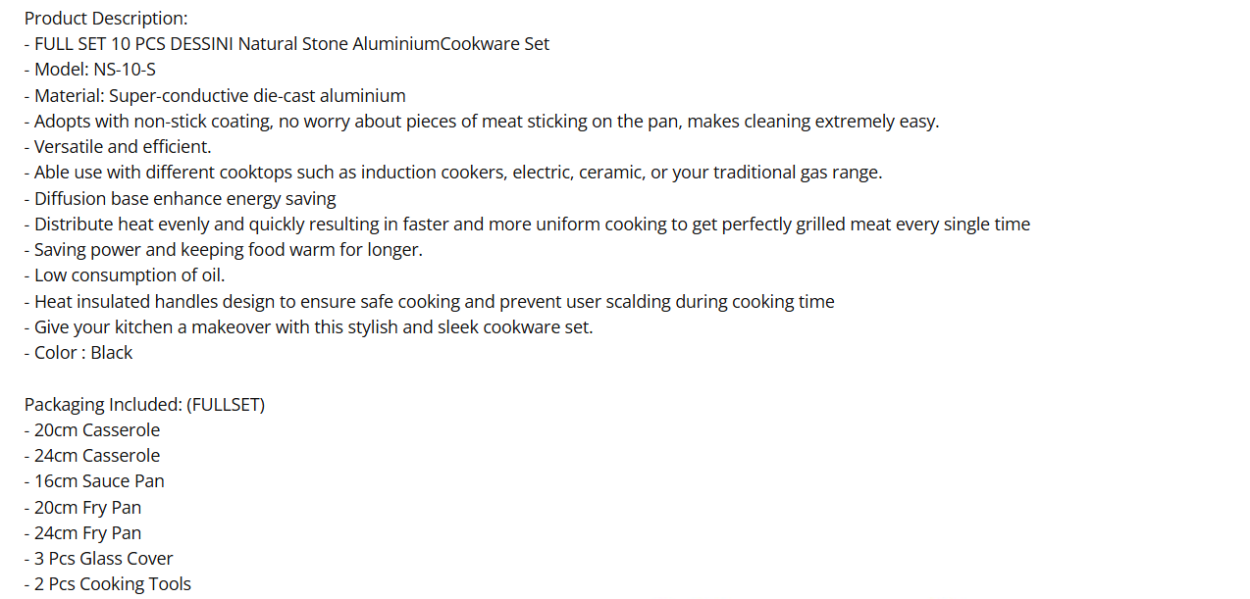This screenshot has height=599, width=1250.
Task: Click the non-stick coating description line
Action: pyautogui.click(x=482, y=121)
